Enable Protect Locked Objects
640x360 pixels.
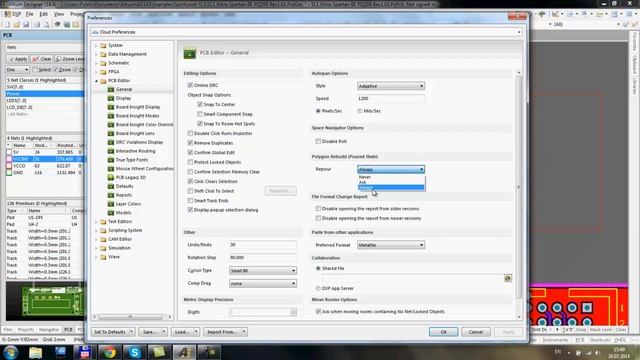point(190,162)
